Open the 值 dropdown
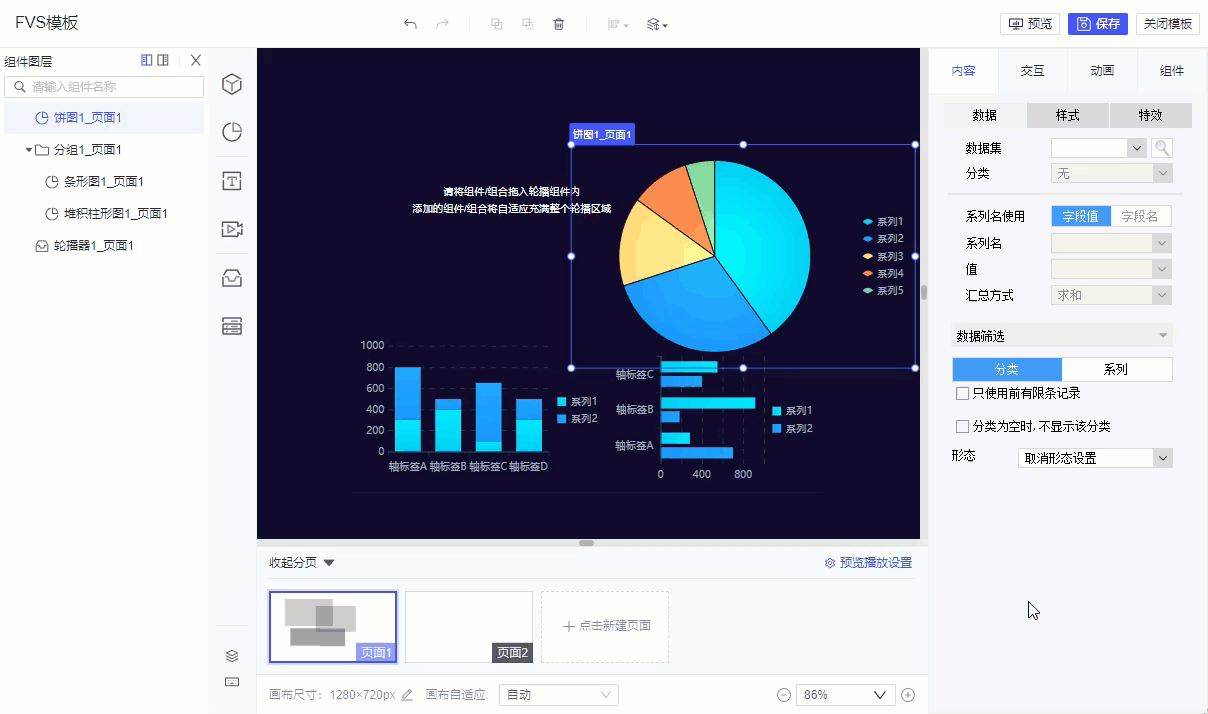 1111,269
